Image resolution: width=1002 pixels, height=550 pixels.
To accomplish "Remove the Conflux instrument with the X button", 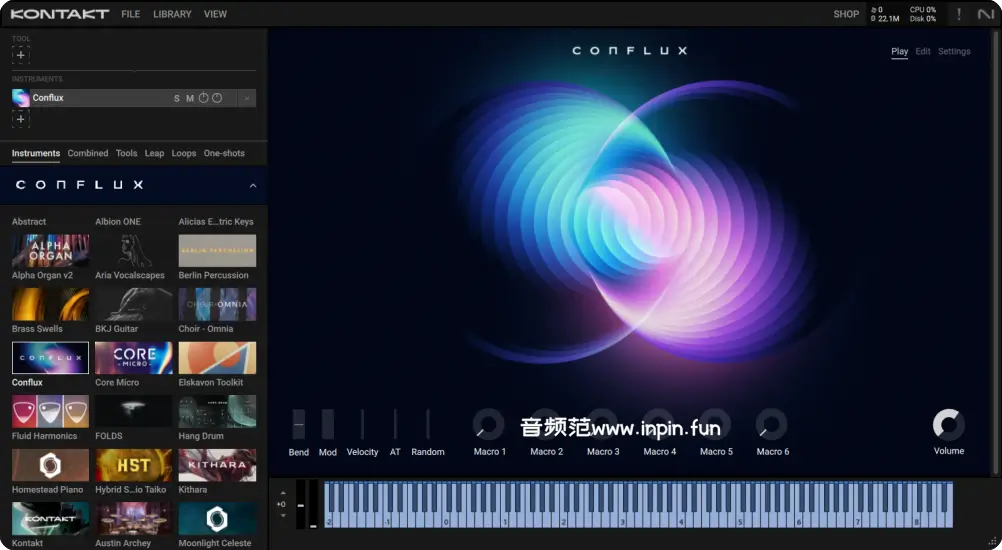I will (x=247, y=98).
